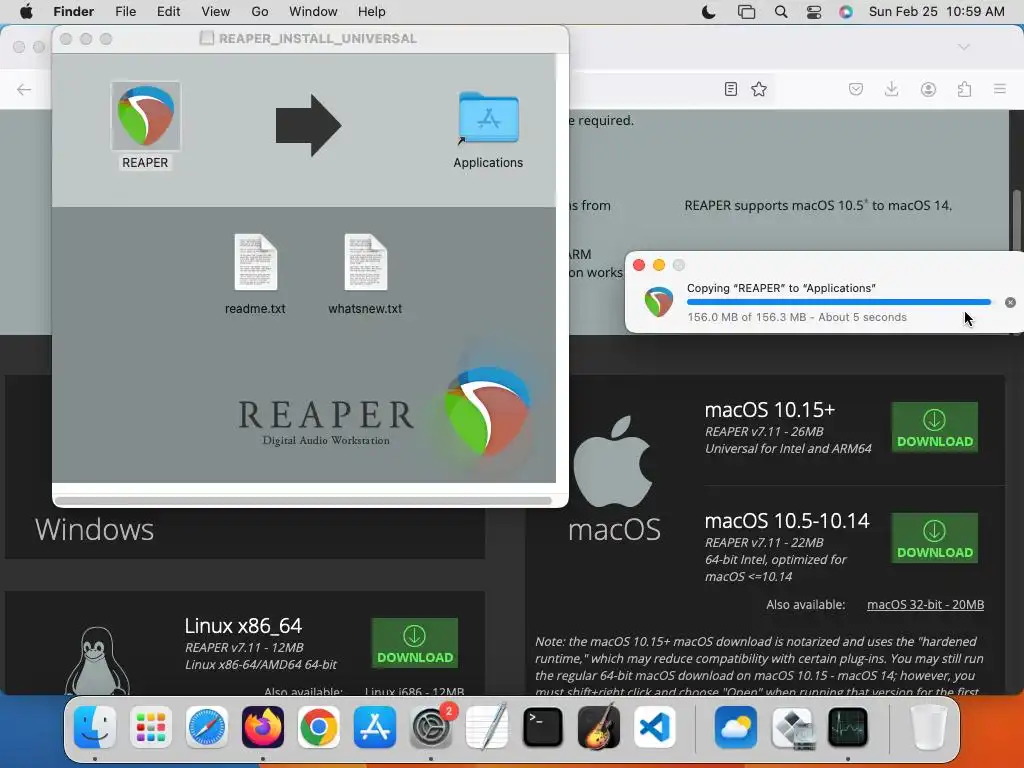This screenshot has height=768, width=1024.
Task: Open Disk Utility from the Dock
Action: pos(792,727)
